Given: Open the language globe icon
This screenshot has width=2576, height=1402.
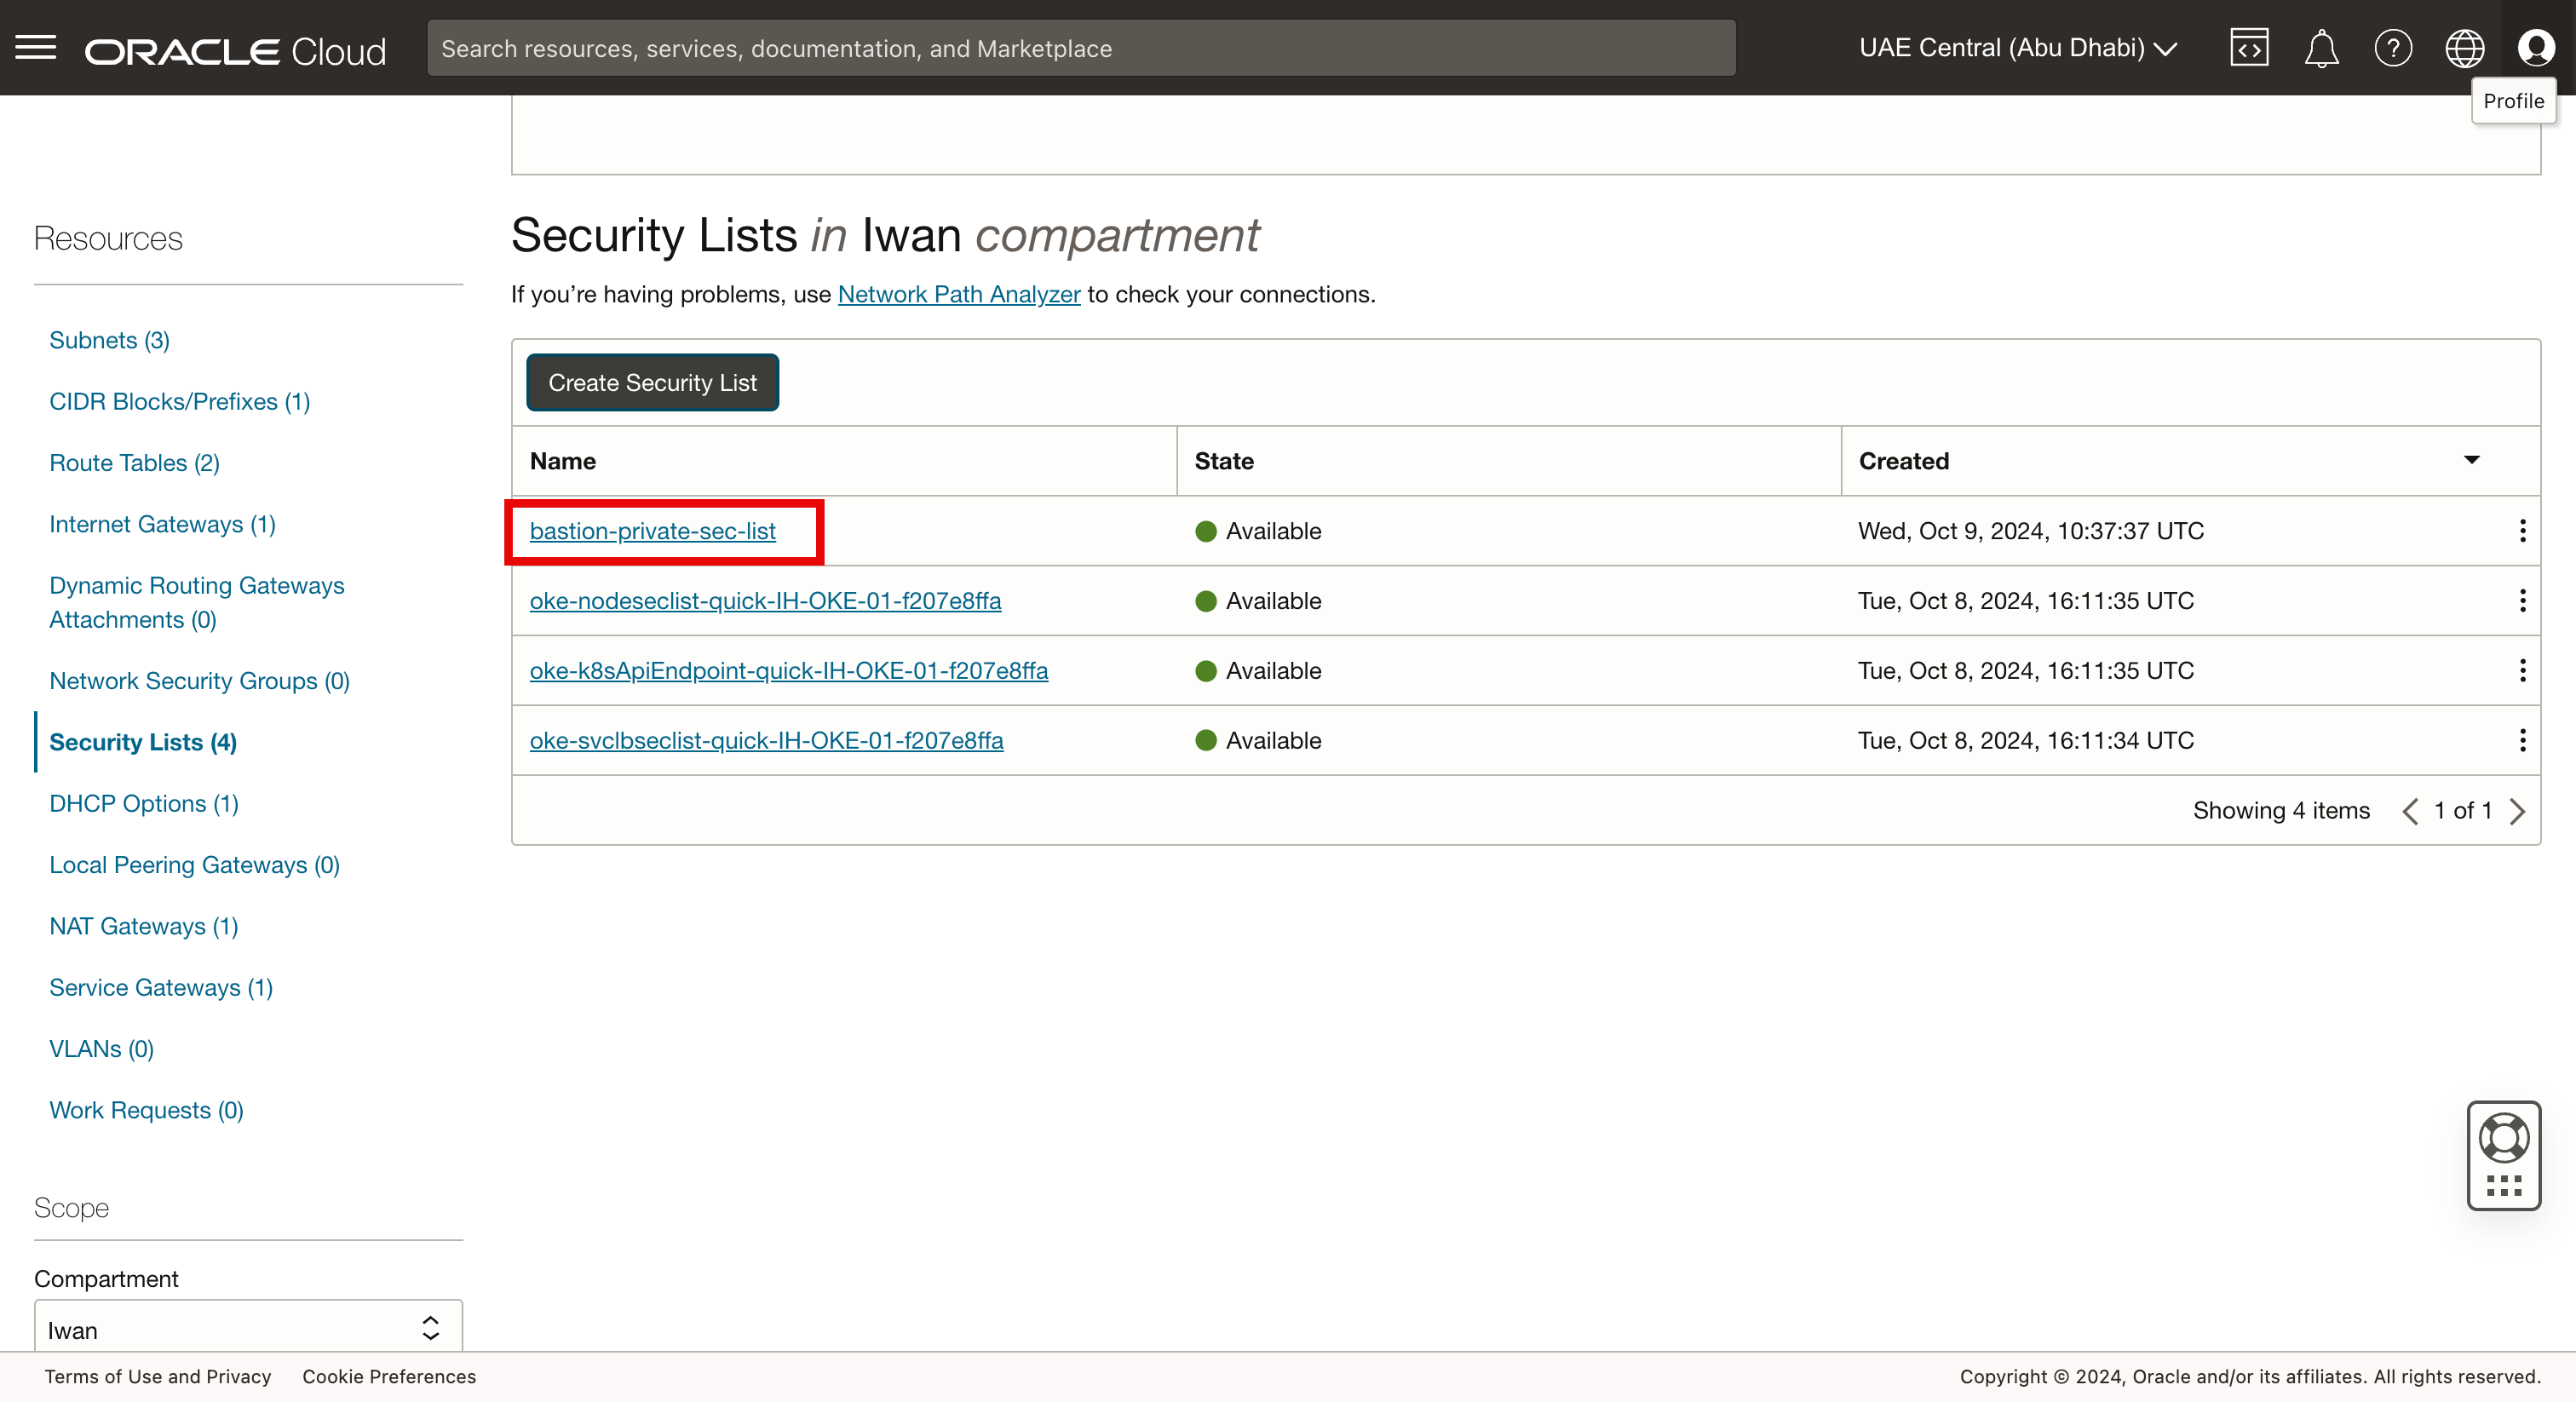Looking at the screenshot, I should pyautogui.click(x=2464, y=47).
